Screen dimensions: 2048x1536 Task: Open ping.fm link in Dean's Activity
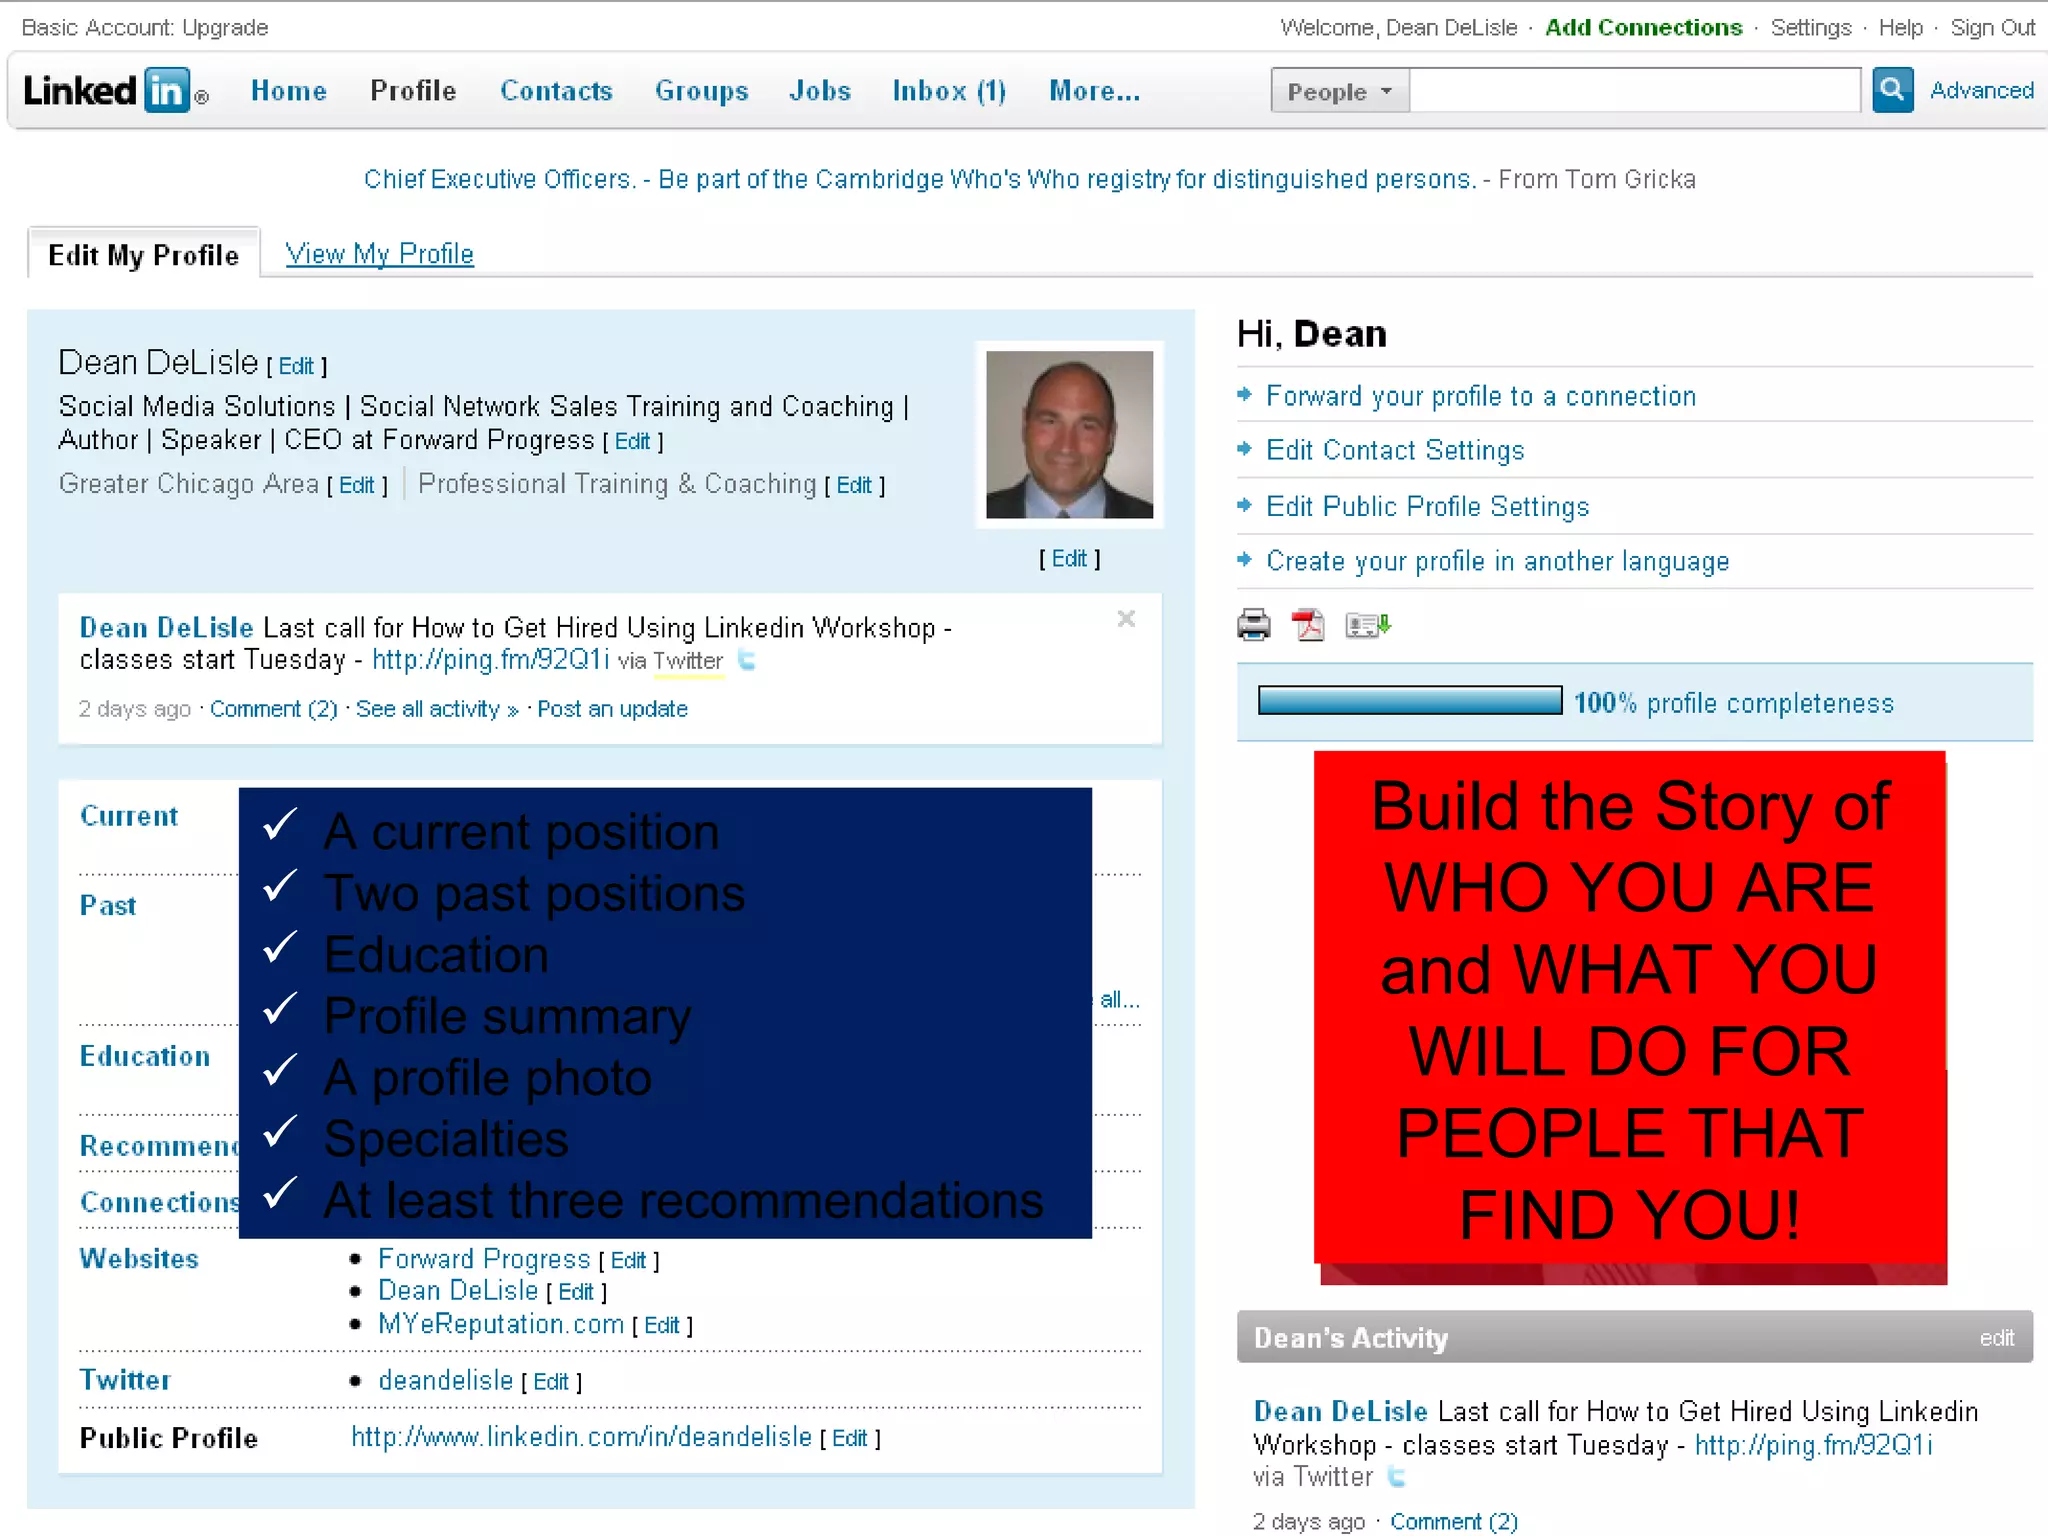(1813, 1445)
